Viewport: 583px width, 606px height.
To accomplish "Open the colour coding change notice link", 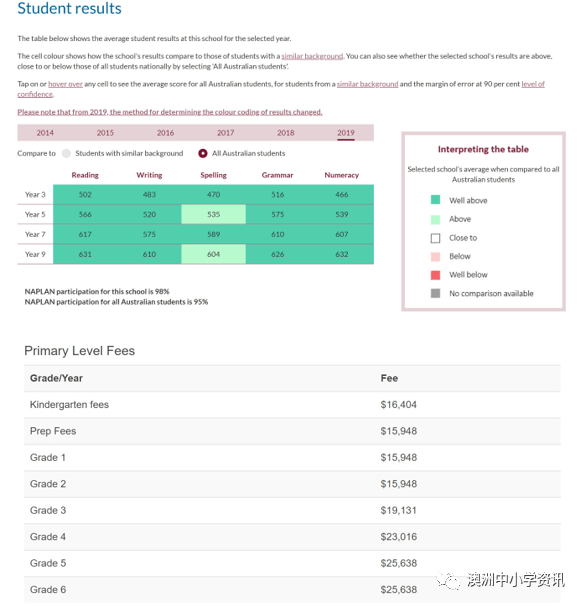I will point(170,112).
